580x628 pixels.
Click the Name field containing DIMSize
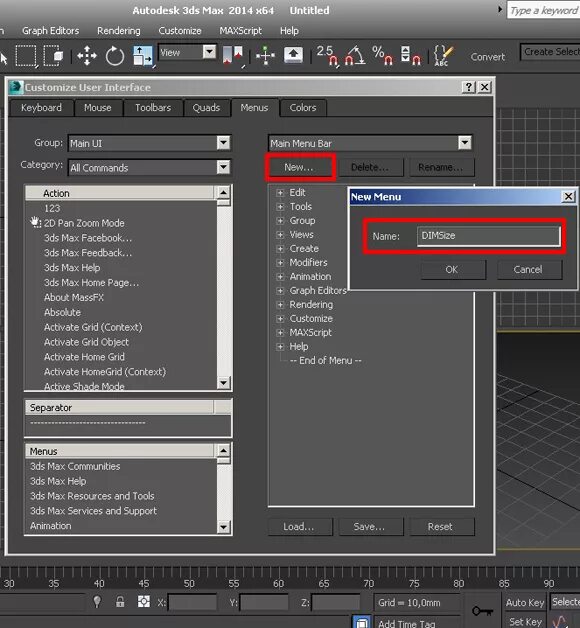(488, 236)
